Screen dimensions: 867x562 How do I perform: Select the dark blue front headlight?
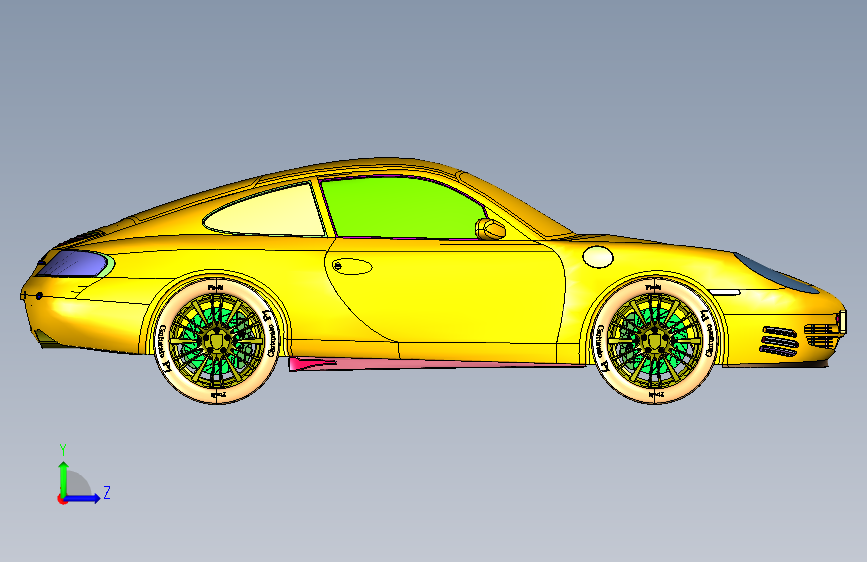click(777, 273)
